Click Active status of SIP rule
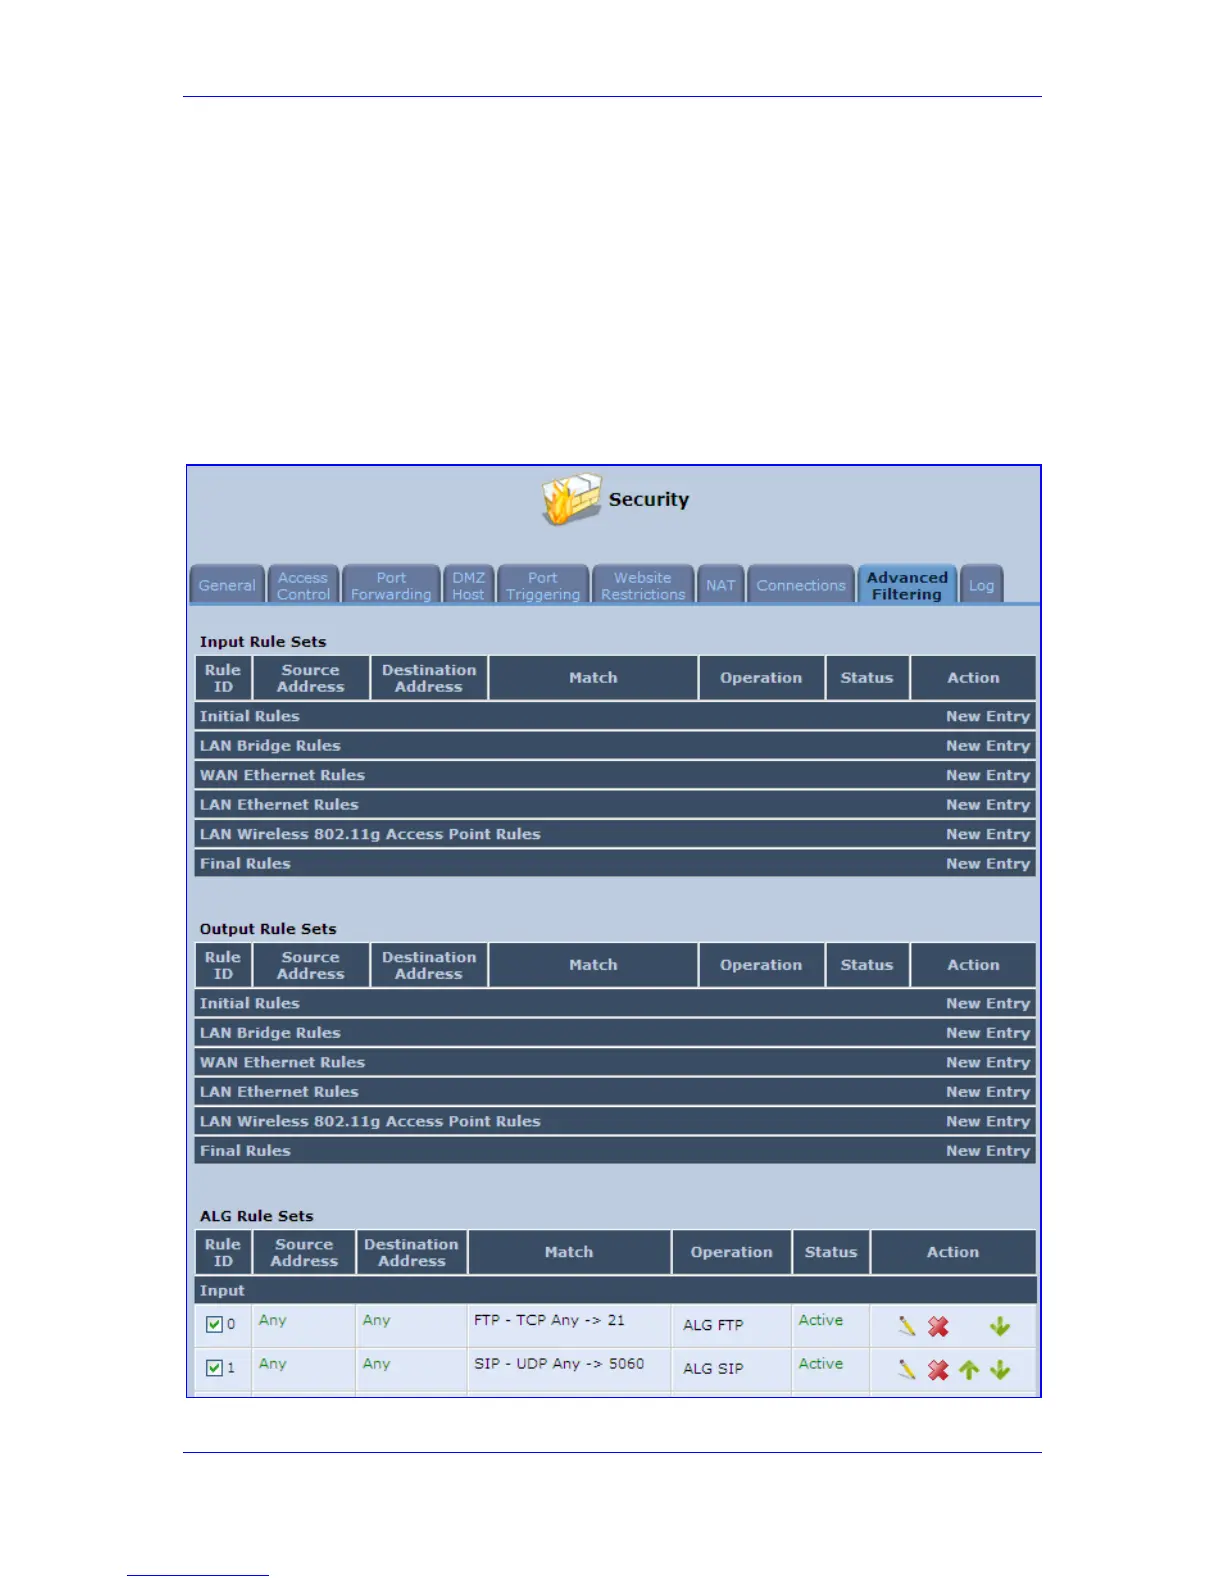Screen dimensions: 1224x1584 tap(821, 1363)
